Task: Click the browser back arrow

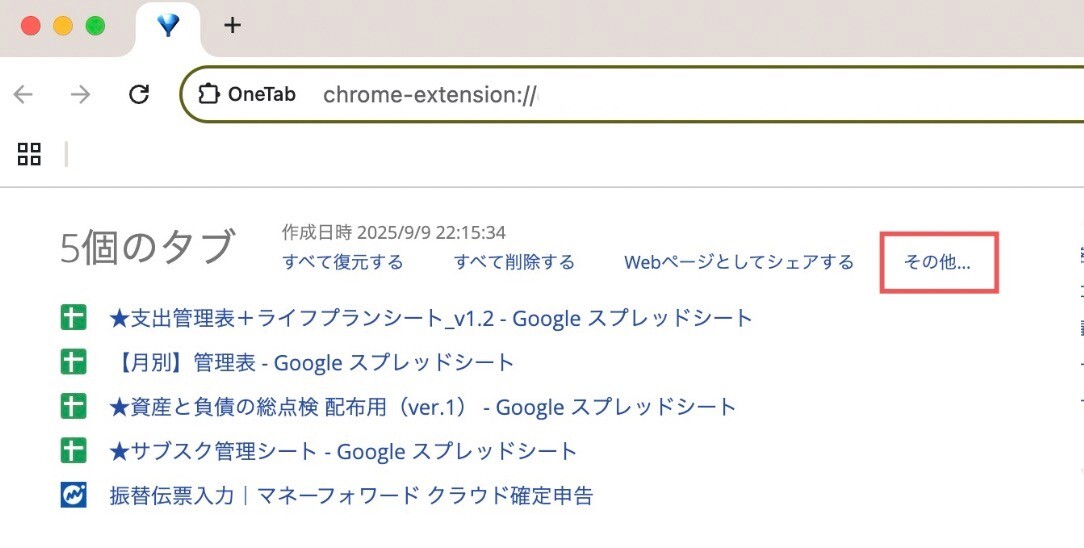Action: [24, 94]
